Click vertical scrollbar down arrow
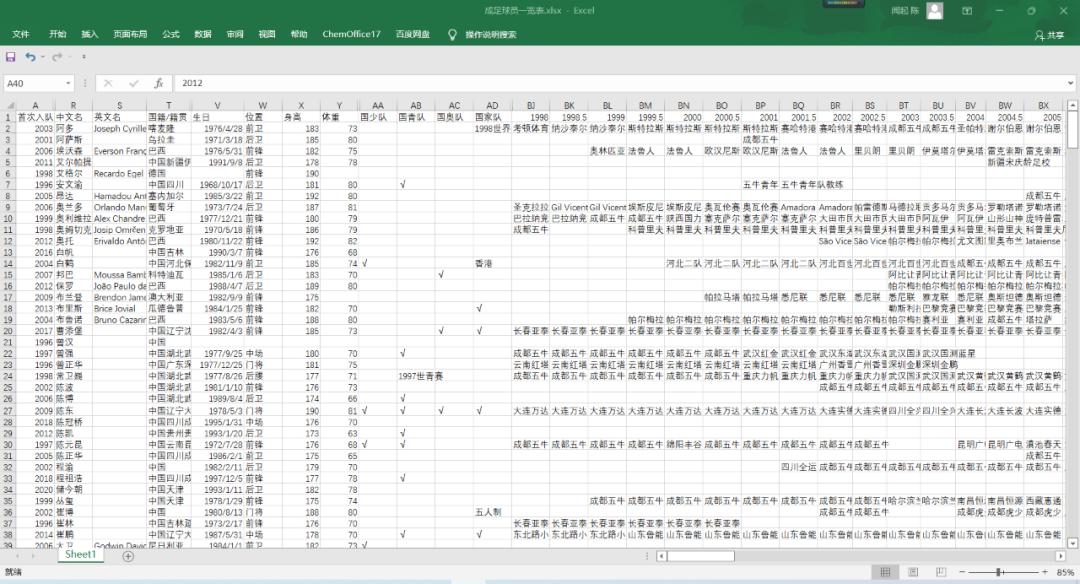Screen dimensions: 1080x584 tap(1072, 543)
